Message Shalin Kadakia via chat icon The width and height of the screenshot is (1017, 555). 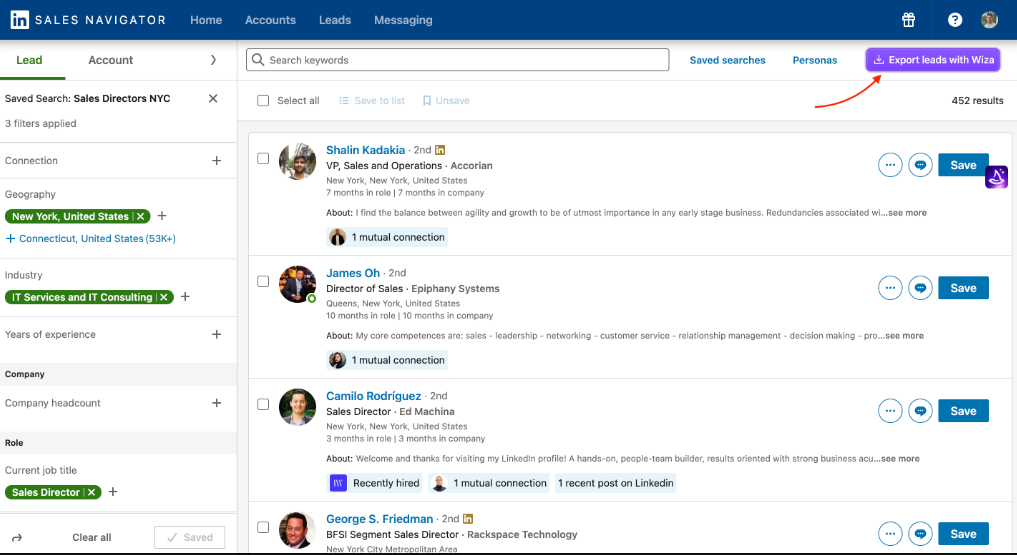(x=920, y=165)
